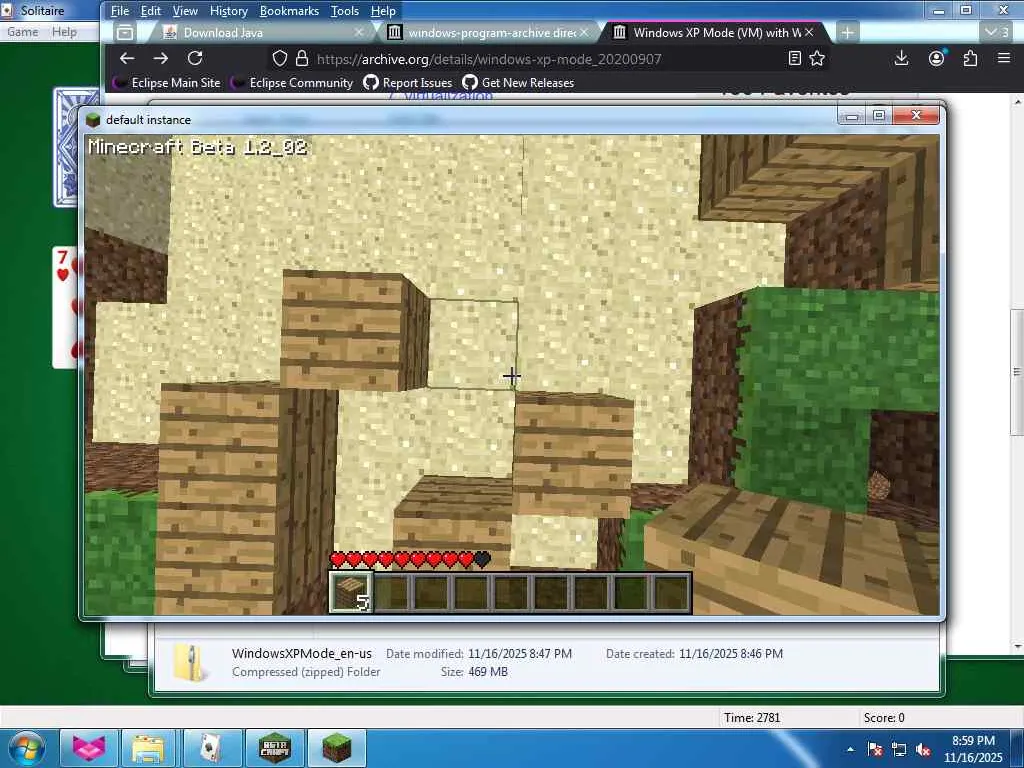Open Betacraft launcher taskbar icon
The height and width of the screenshot is (768, 1024).
coord(274,748)
